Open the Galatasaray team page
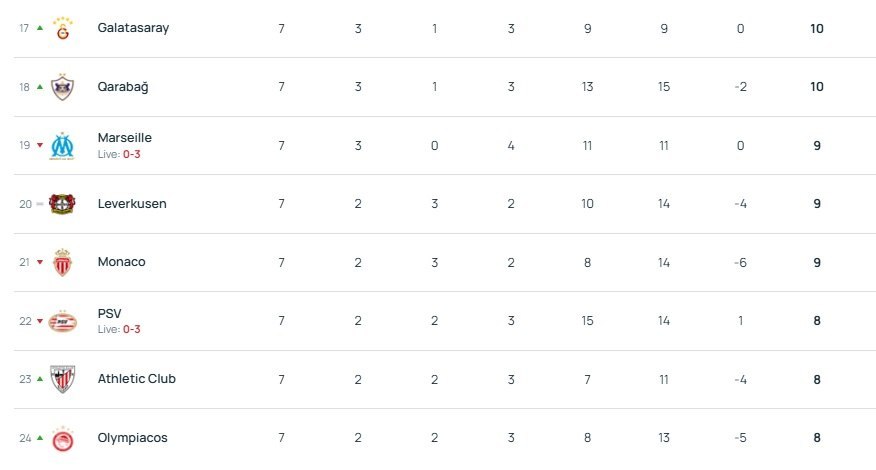876x470 pixels. (133, 28)
